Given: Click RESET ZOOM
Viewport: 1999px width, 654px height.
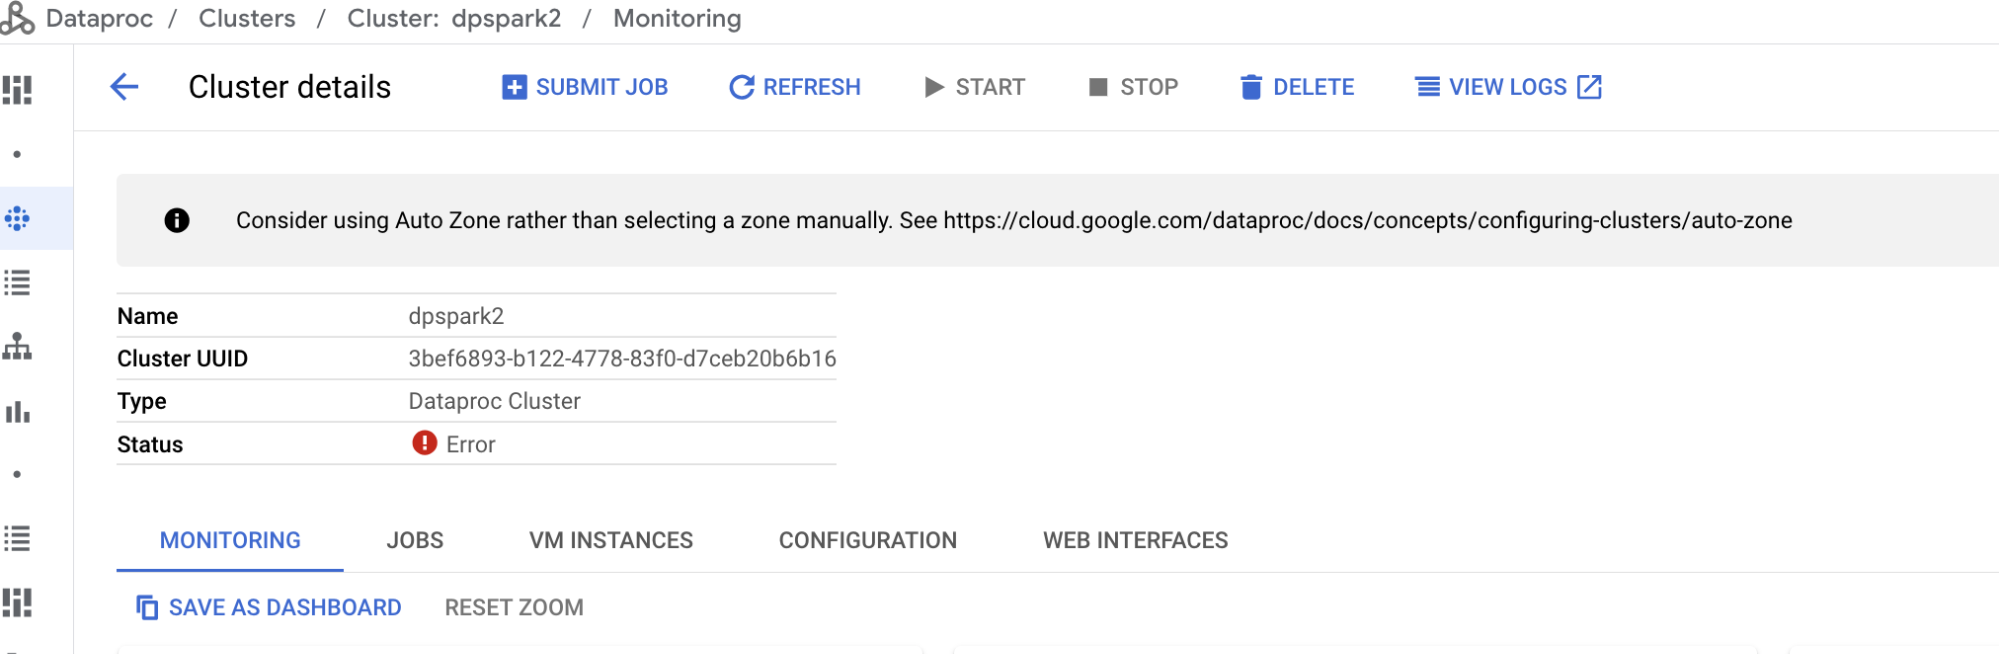Looking at the screenshot, I should 514,607.
